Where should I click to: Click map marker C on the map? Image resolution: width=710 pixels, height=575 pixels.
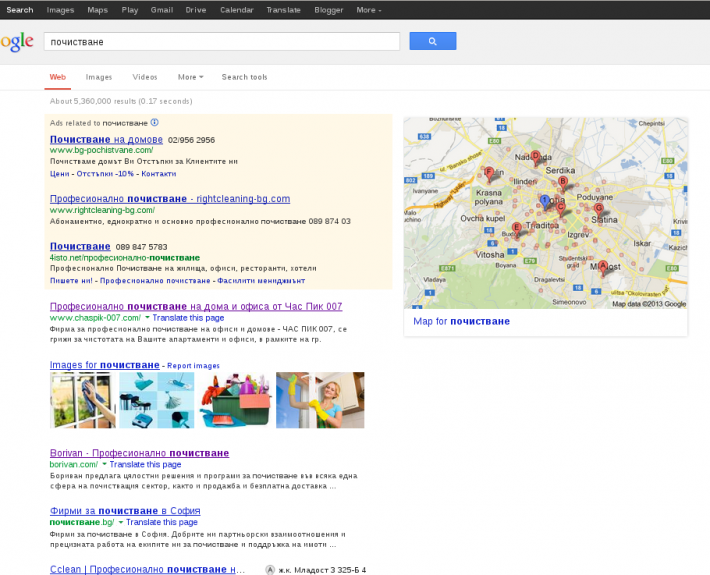tap(561, 209)
